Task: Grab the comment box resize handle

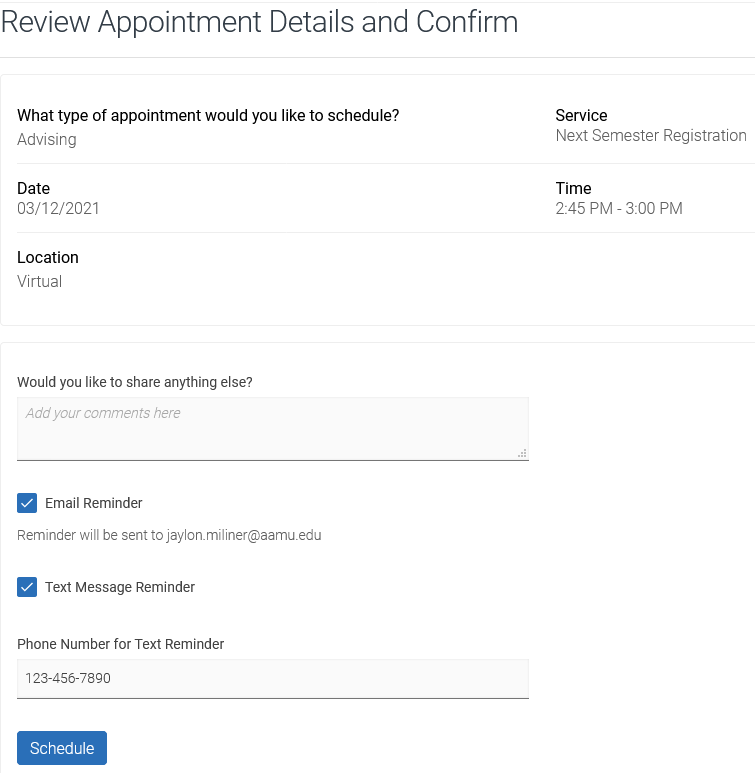Action: point(522,453)
